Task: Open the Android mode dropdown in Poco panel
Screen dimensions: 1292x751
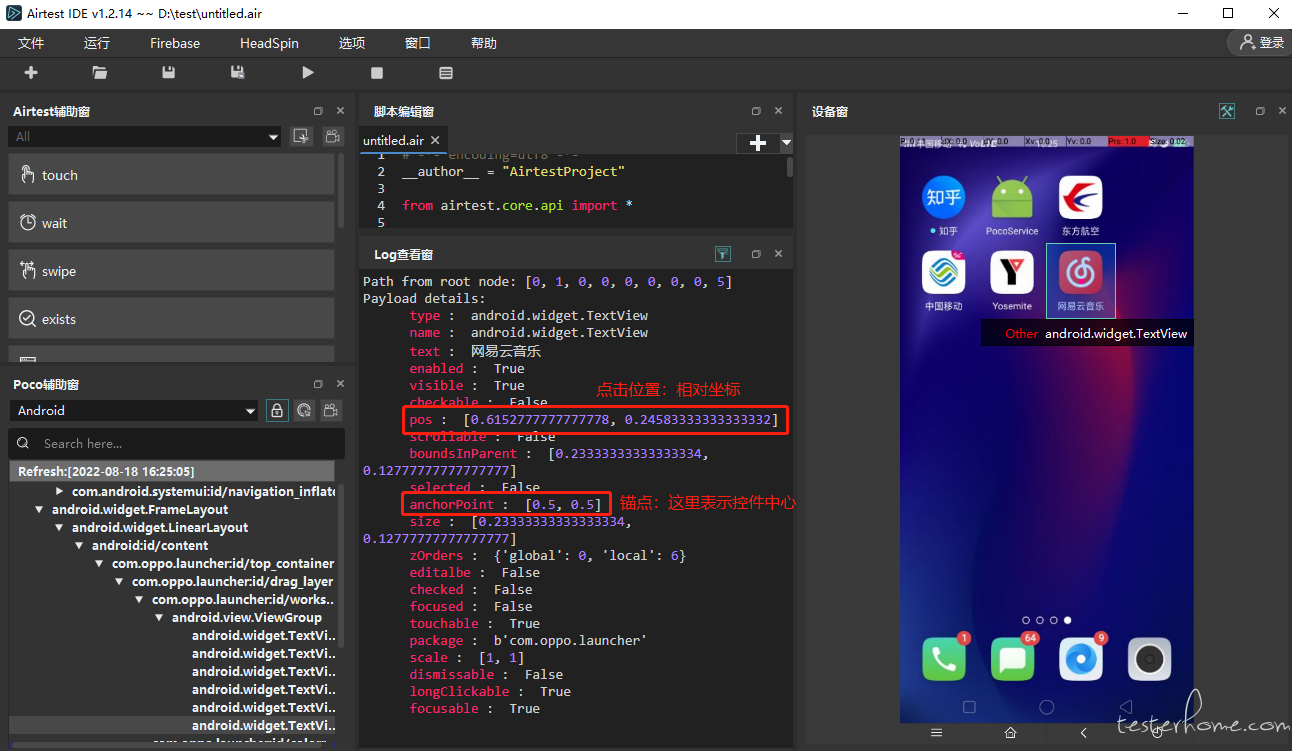Action: (134, 410)
